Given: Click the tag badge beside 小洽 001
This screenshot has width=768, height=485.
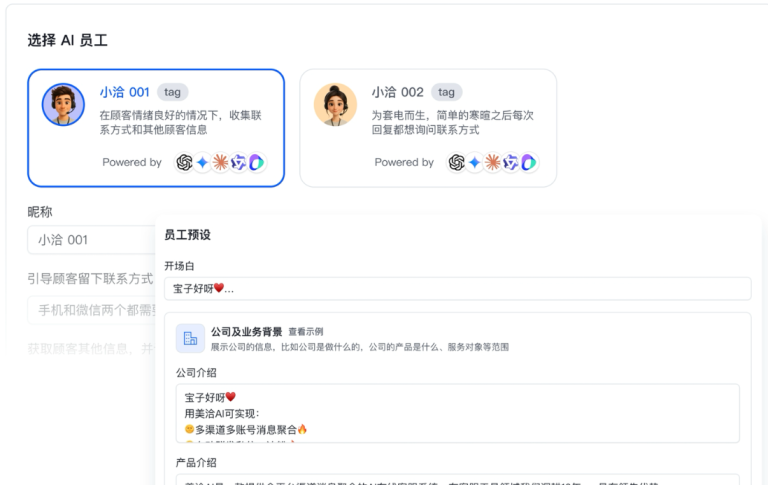Looking at the screenshot, I should click(x=172, y=92).
